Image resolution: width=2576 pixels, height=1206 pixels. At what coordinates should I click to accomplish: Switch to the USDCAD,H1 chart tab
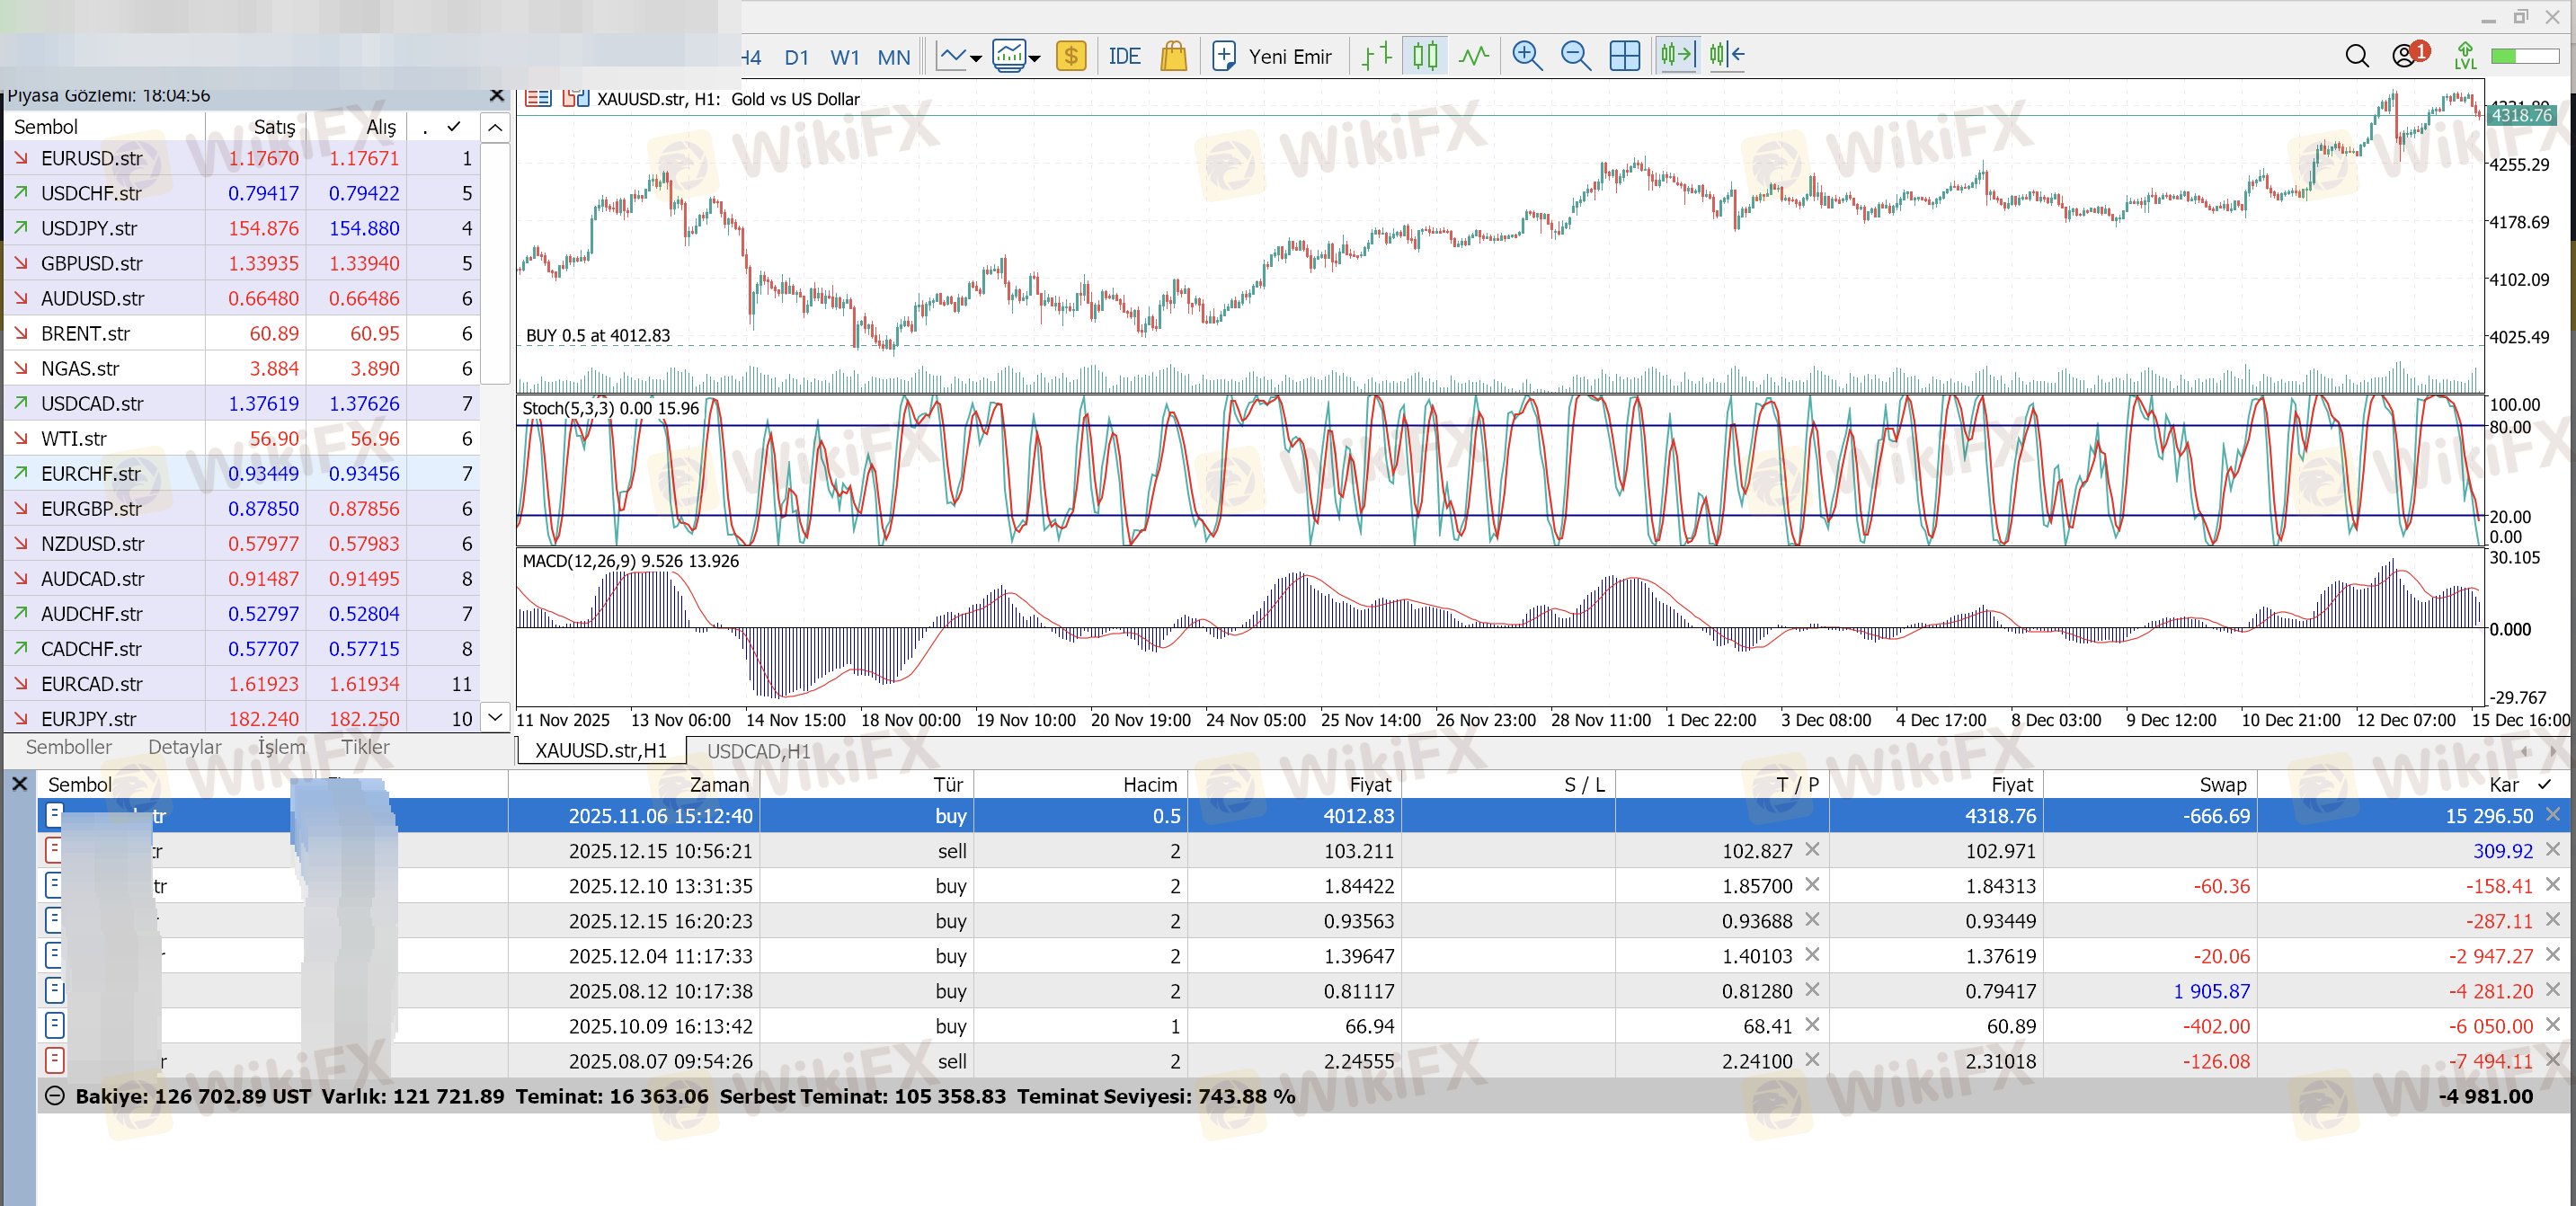click(x=758, y=751)
